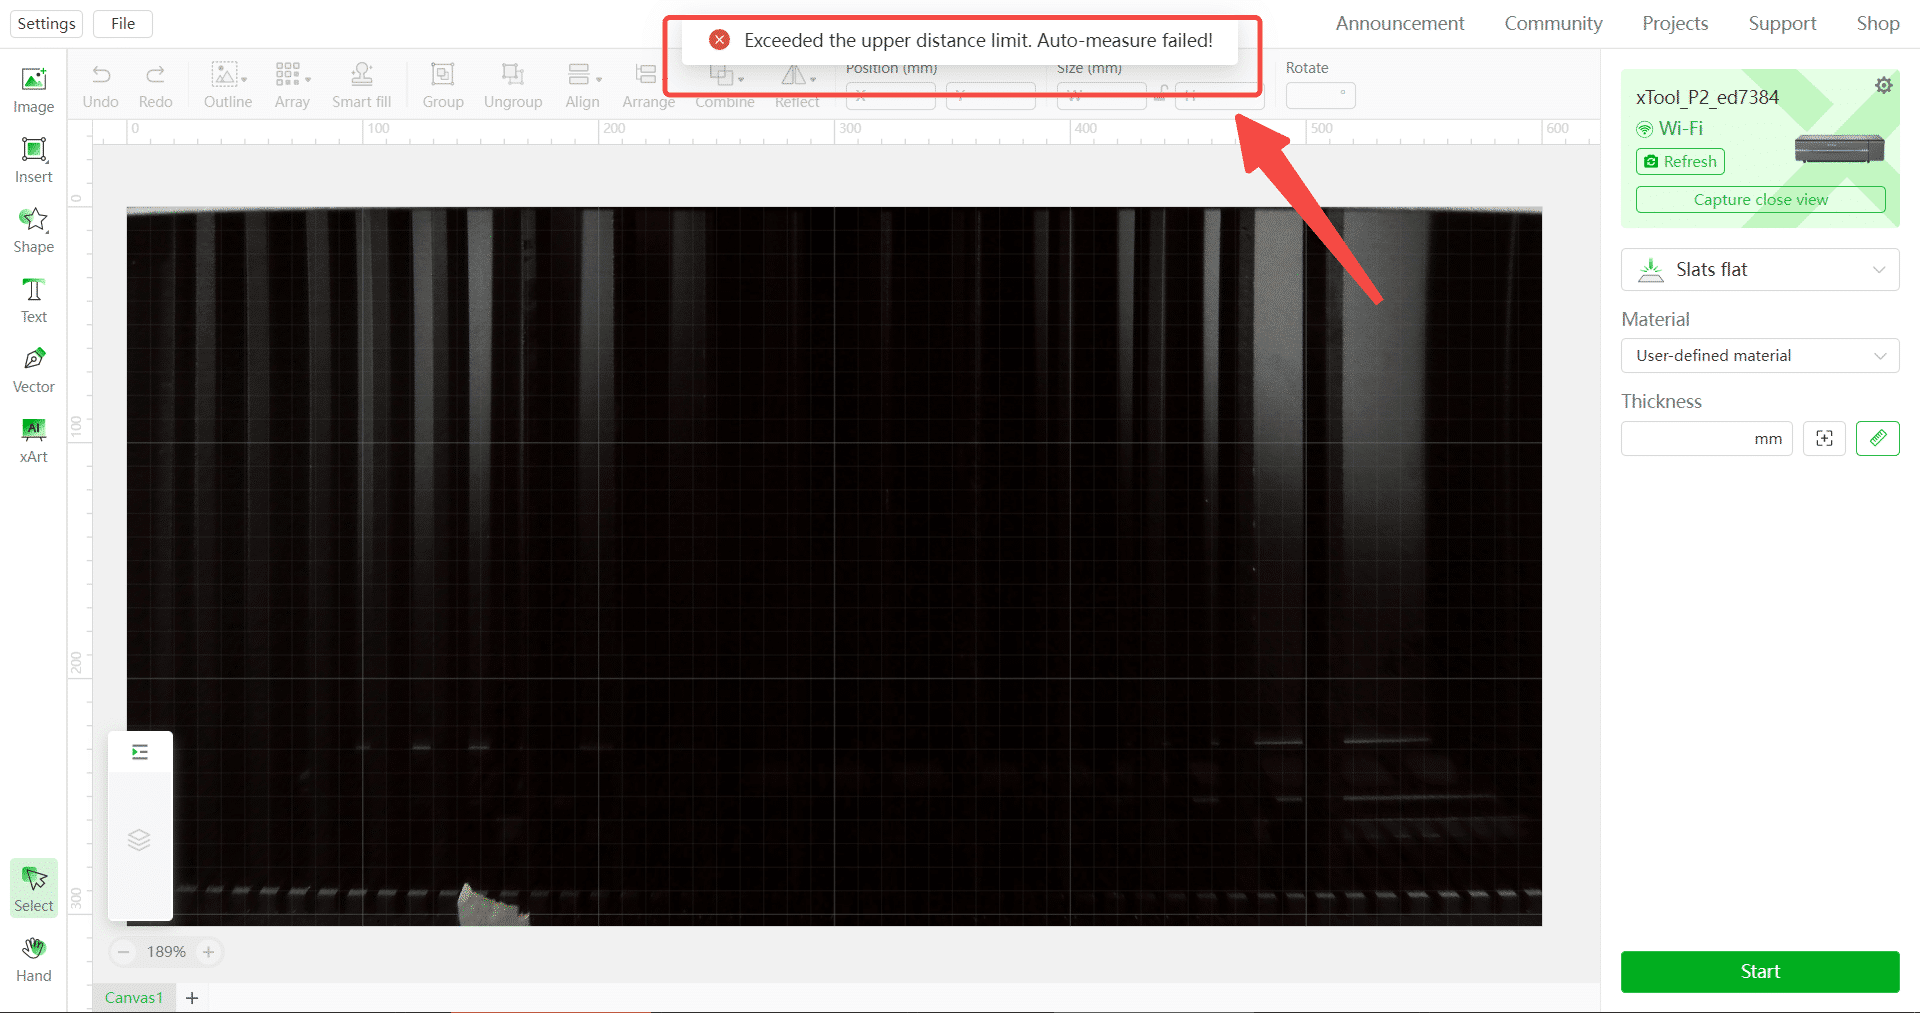Open the xArt AI tool
This screenshot has height=1013, width=1920.
(34, 440)
